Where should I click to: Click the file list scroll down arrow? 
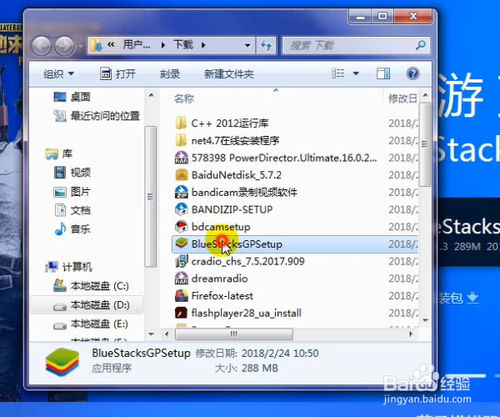[425, 320]
